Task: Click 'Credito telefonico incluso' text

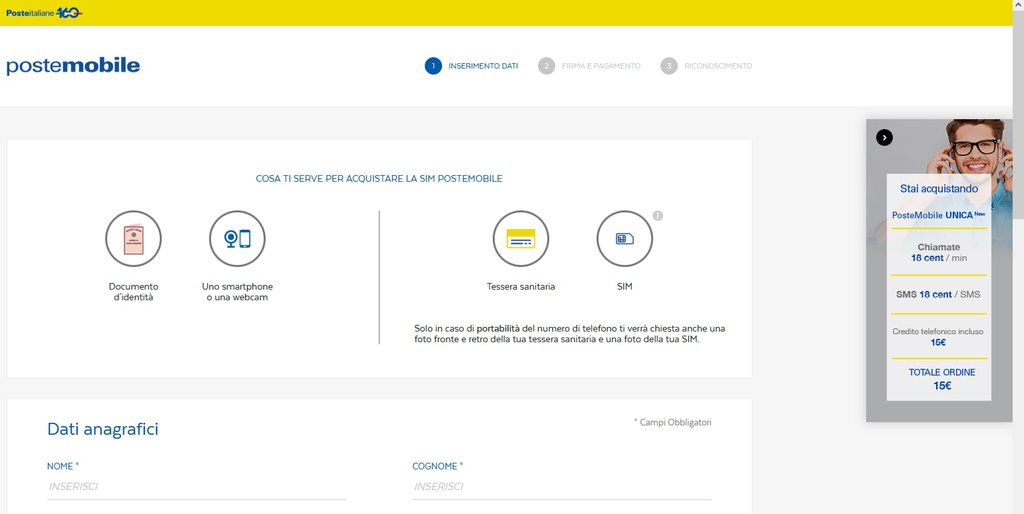Action: coord(938,331)
